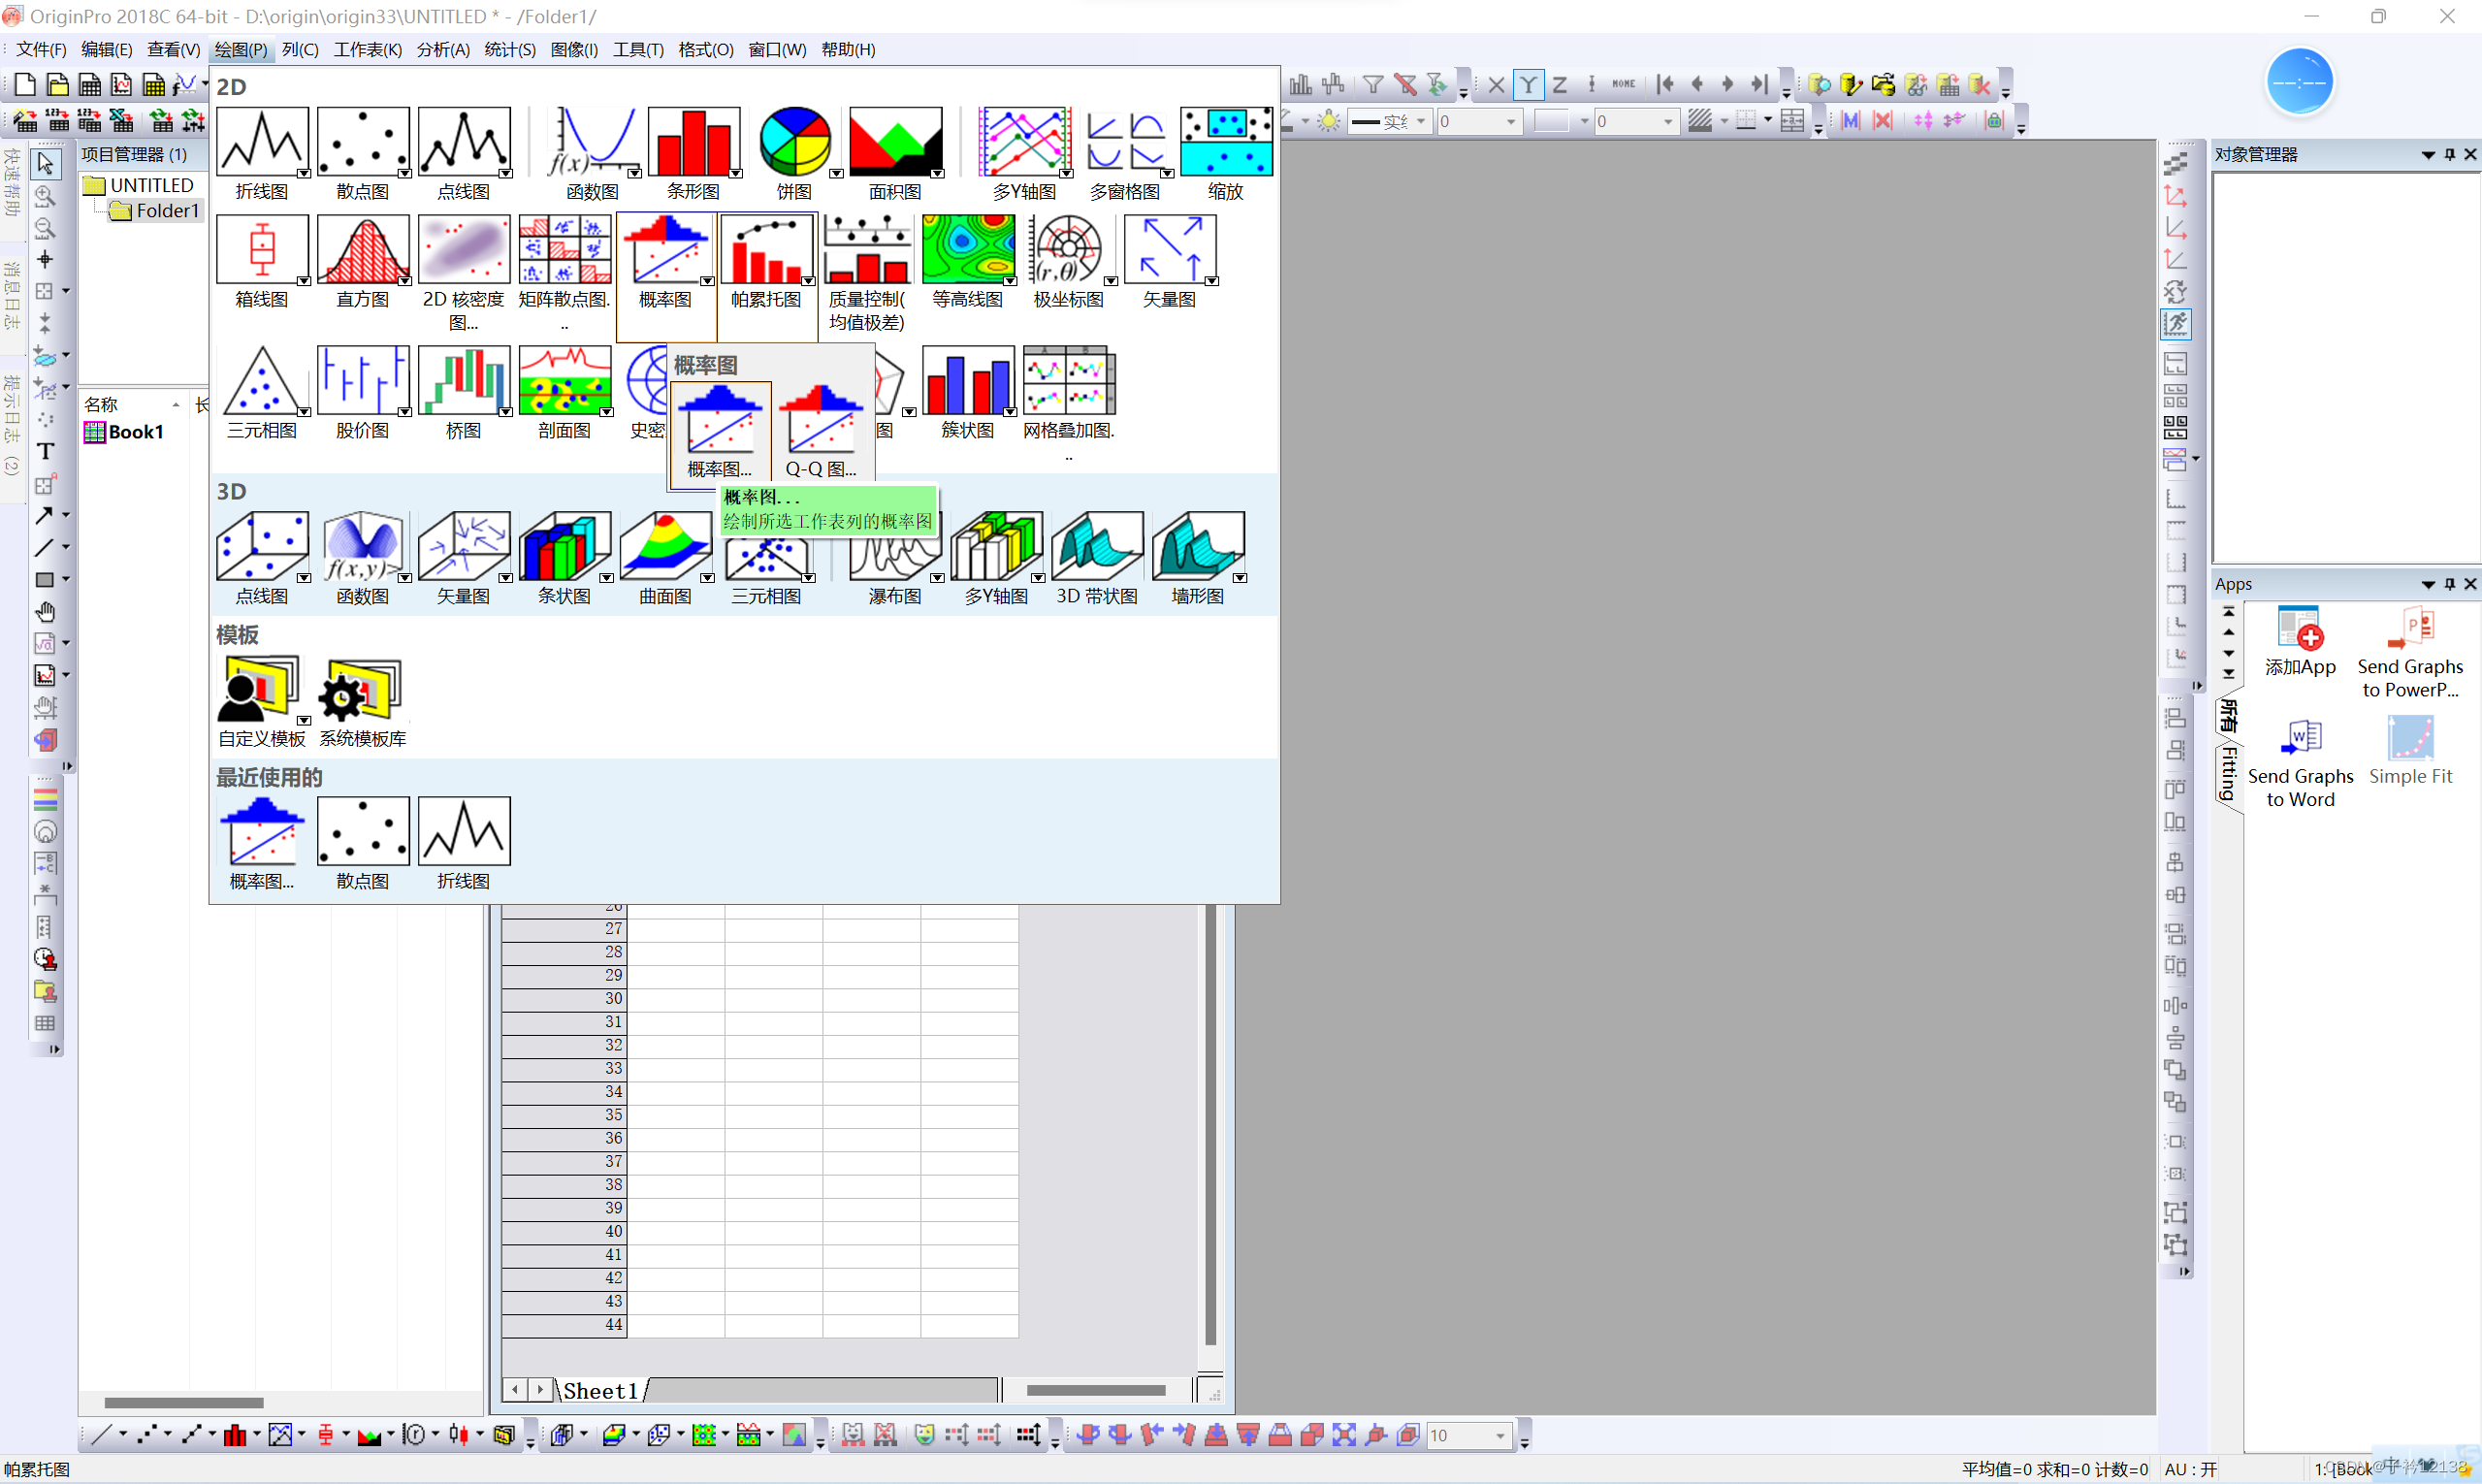This screenshot has width=2482, height=1484.
Task: Expand the 3D 条状图 dropdown arrow
Action: [x=606, y=578]
